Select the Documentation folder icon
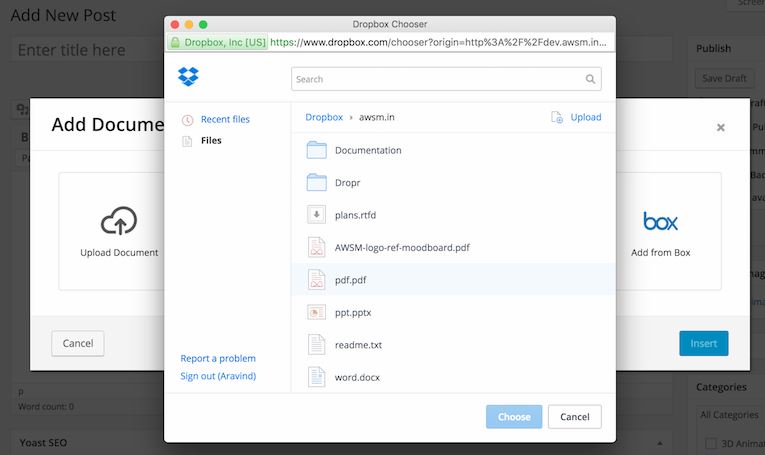The height and width of the screenshot is (455, 765). pyautogui.click(x=317, y=150)
